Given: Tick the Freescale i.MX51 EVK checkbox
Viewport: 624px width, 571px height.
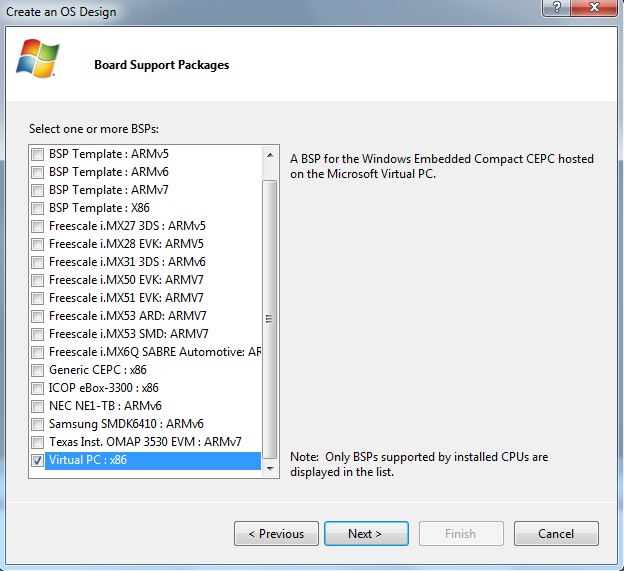Looking at the screenshot, I should (x=37, y=298).
